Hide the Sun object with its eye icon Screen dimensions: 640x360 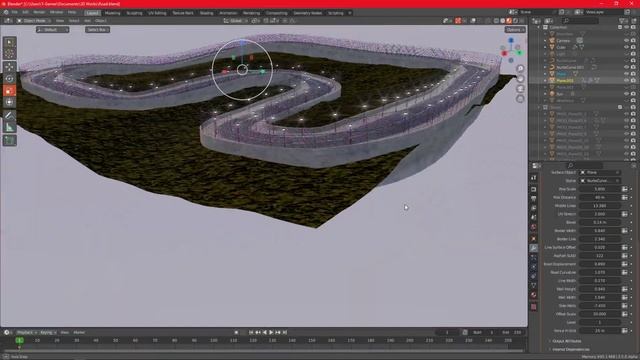(x=626, y=93)
